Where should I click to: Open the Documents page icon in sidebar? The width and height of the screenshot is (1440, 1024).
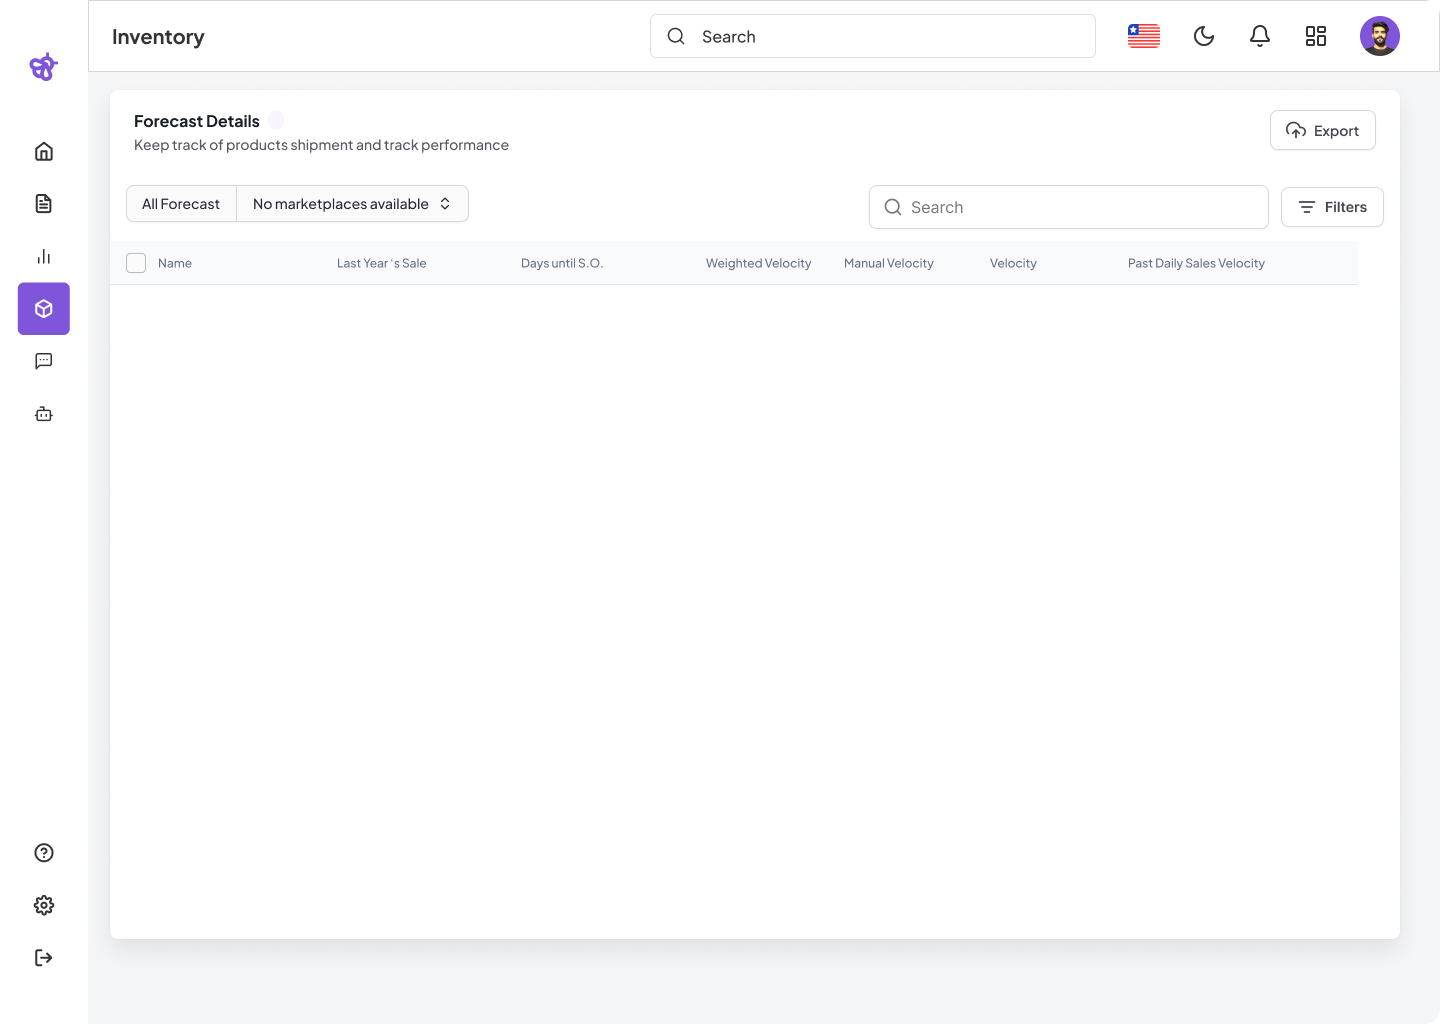[x=44, y=204]
